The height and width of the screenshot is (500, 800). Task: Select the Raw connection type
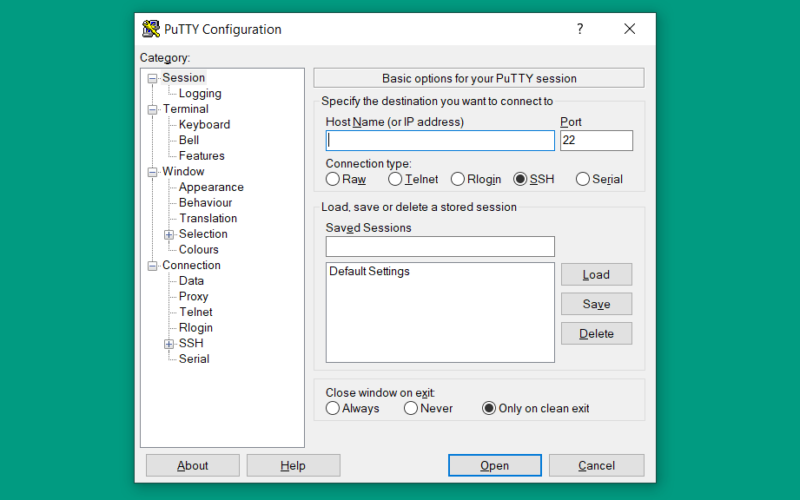click(x=333, y=179)
